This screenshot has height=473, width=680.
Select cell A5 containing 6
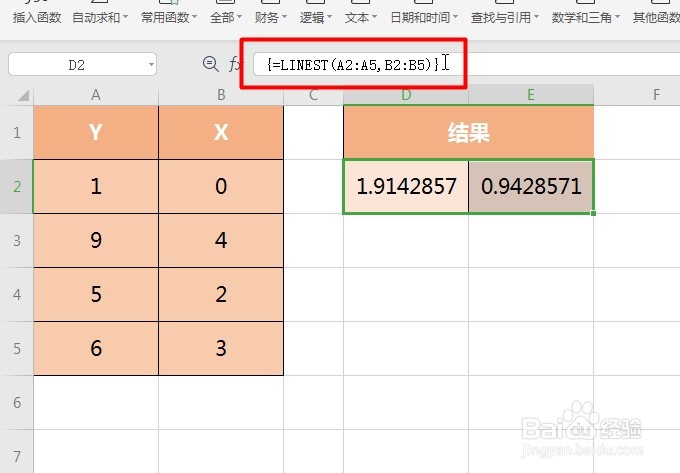coord(96,349)
